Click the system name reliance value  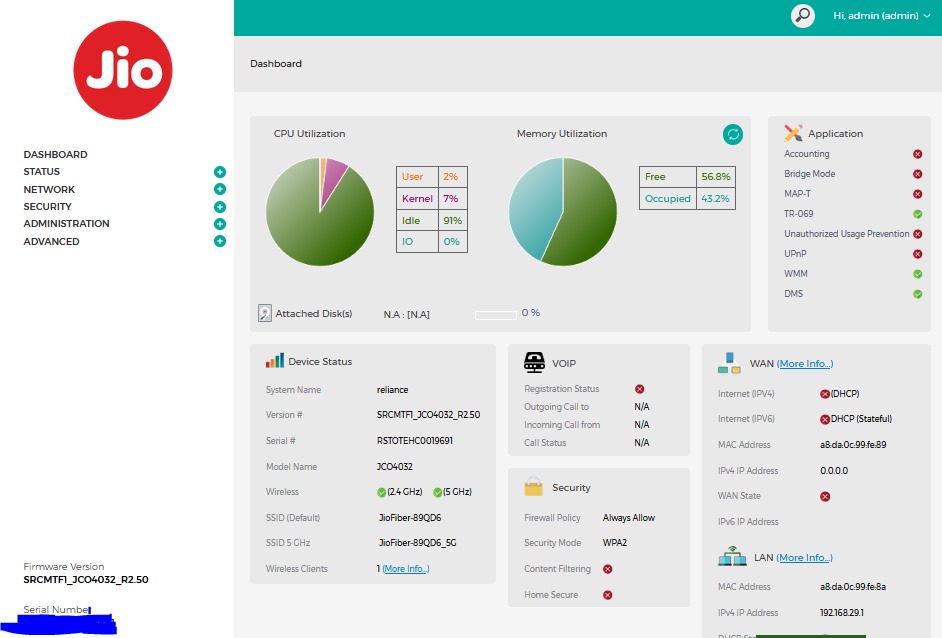(392, 390)
